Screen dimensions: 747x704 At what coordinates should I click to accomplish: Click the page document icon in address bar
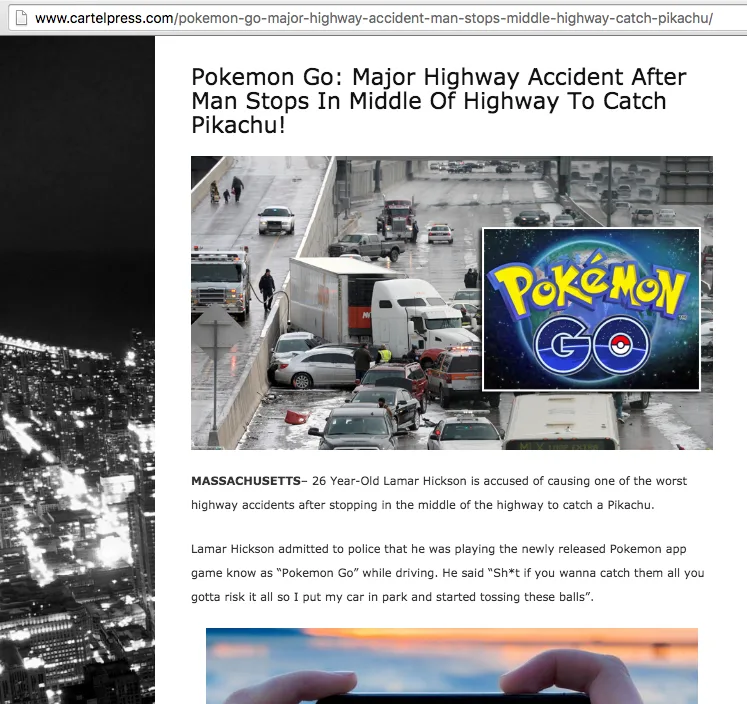coord(21,18)
